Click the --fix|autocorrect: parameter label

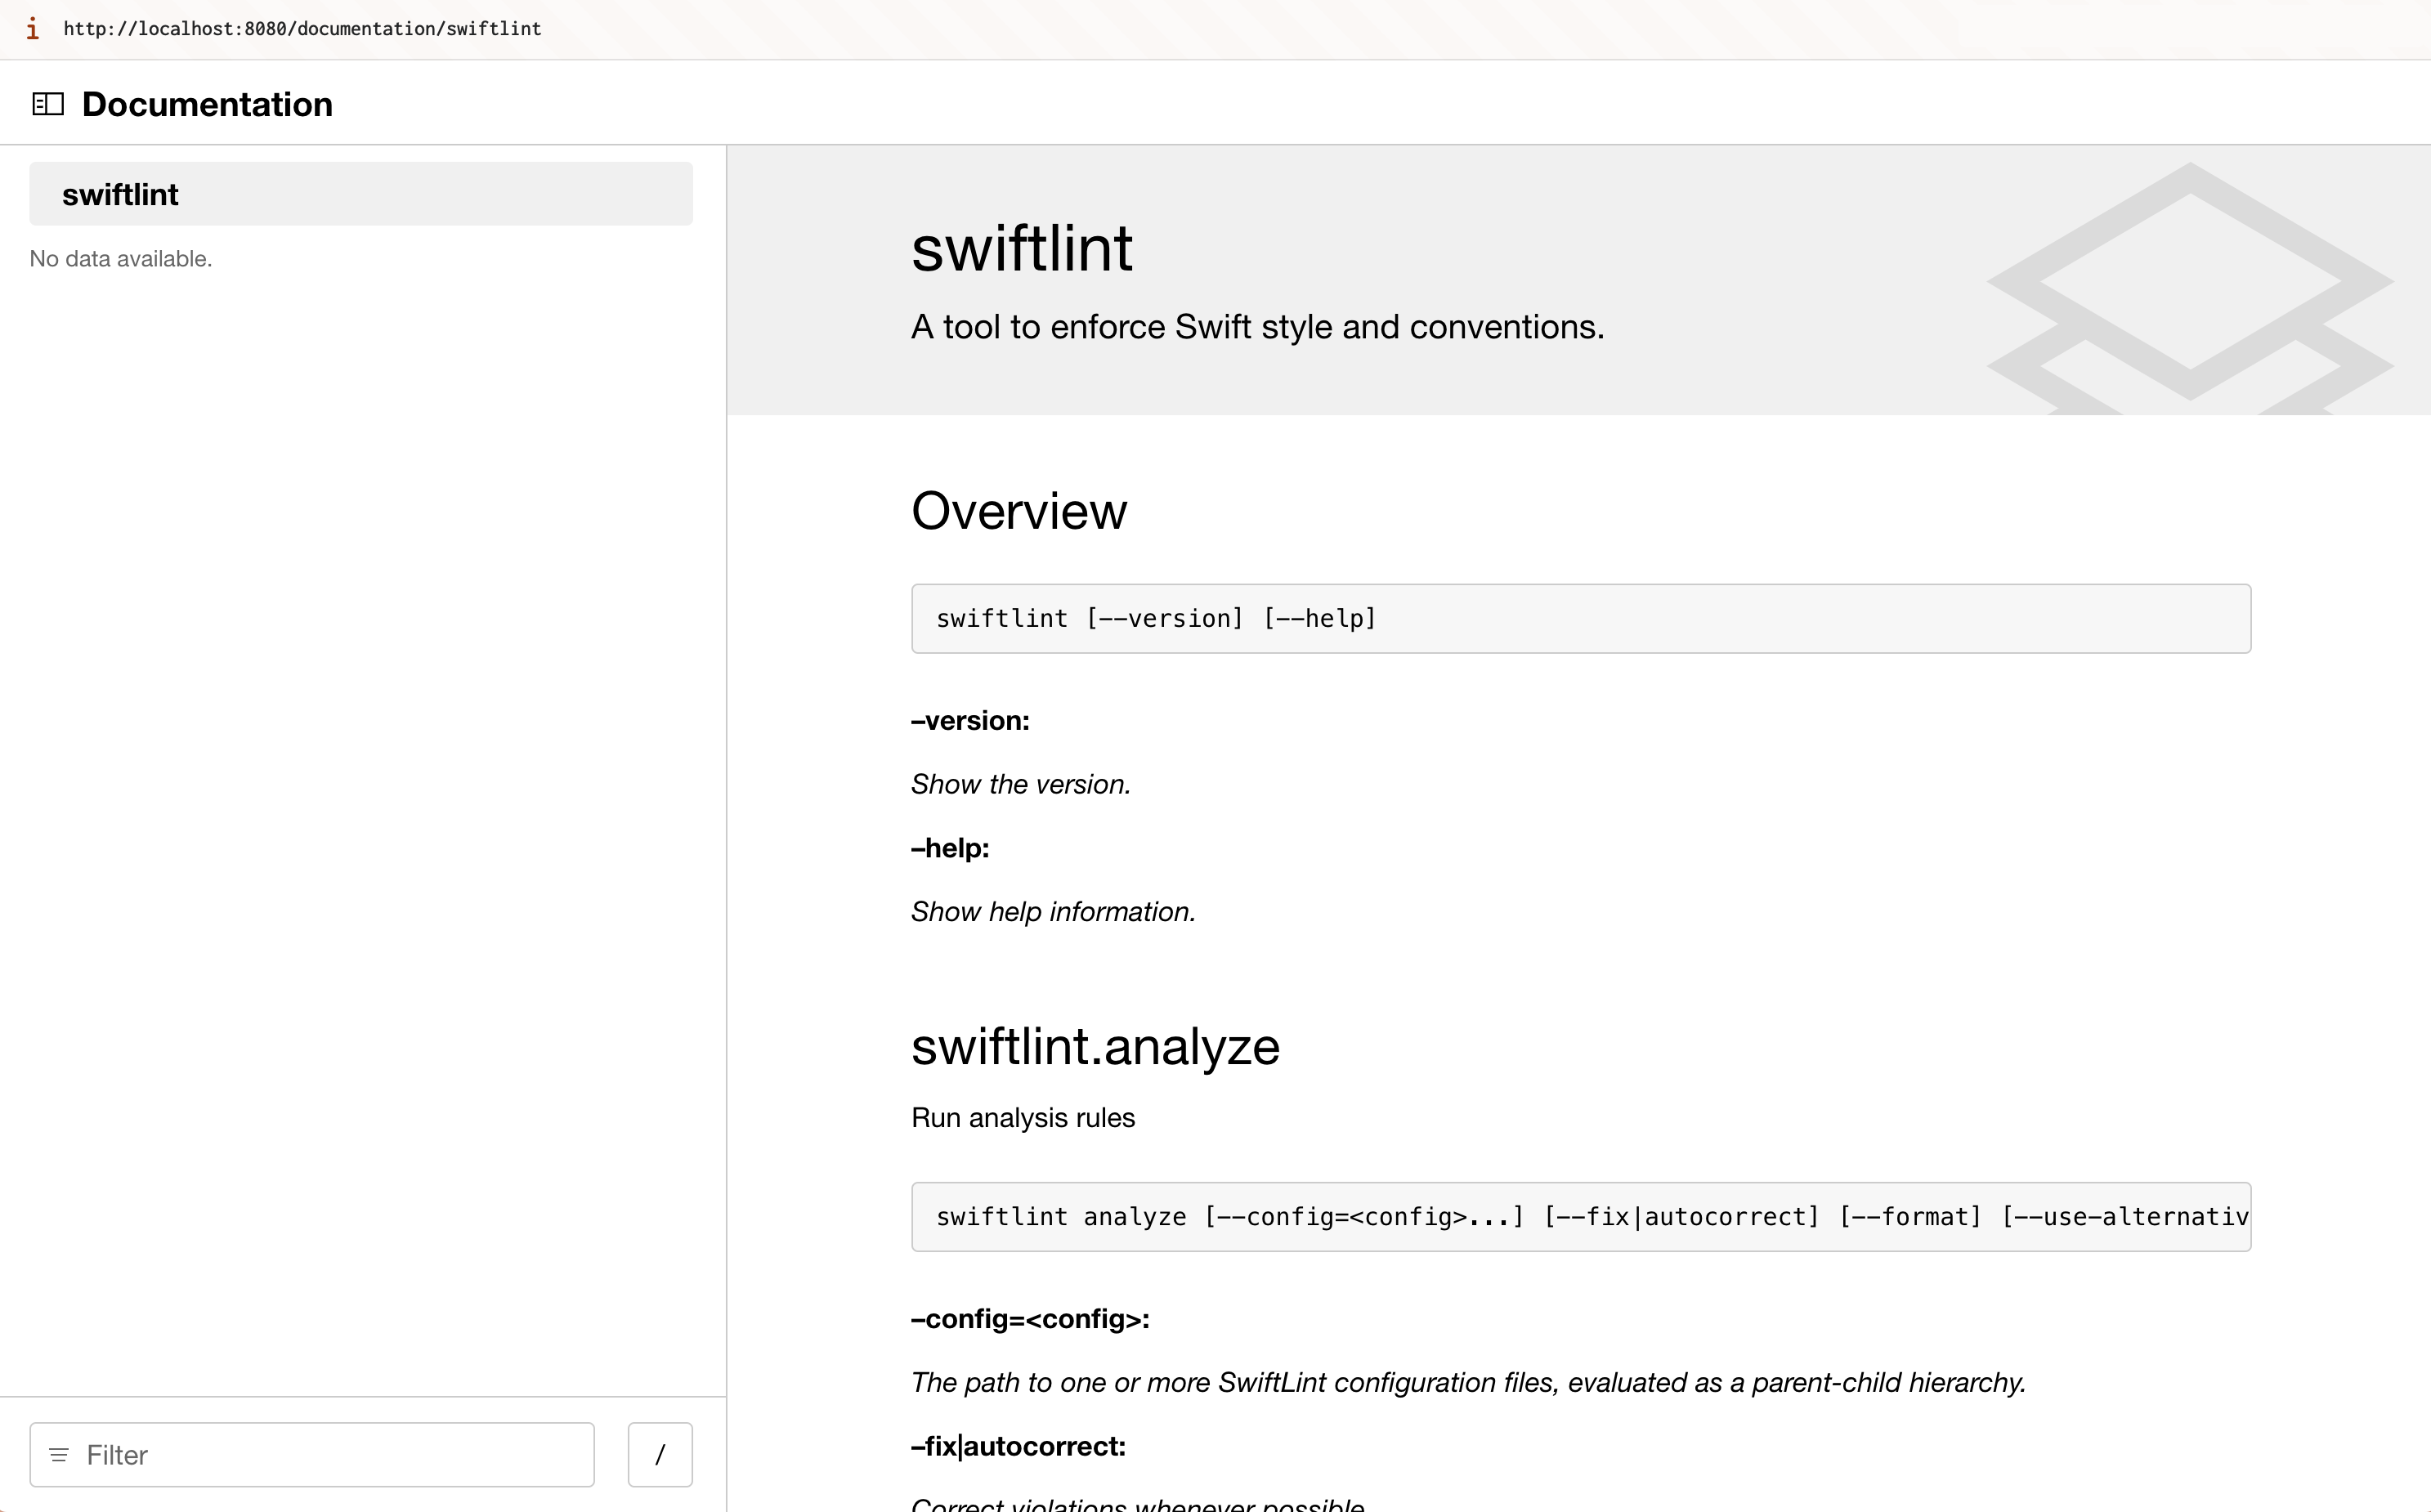(x=1017, y=1446)
